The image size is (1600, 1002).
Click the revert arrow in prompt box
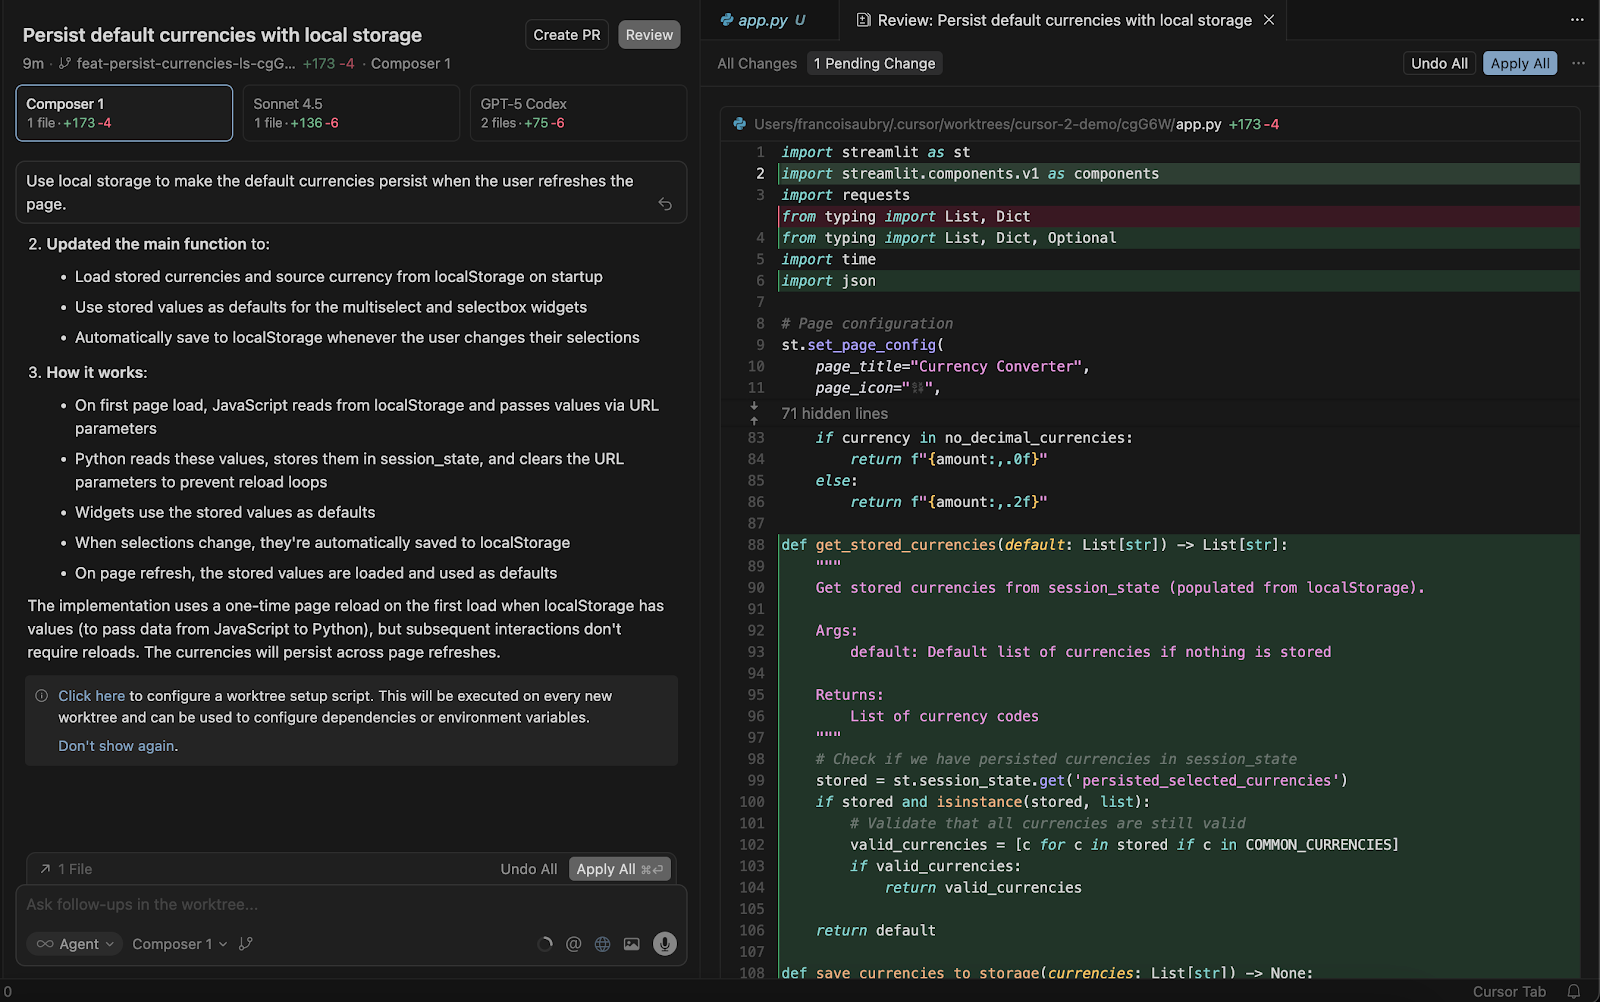tap(665, 204)
